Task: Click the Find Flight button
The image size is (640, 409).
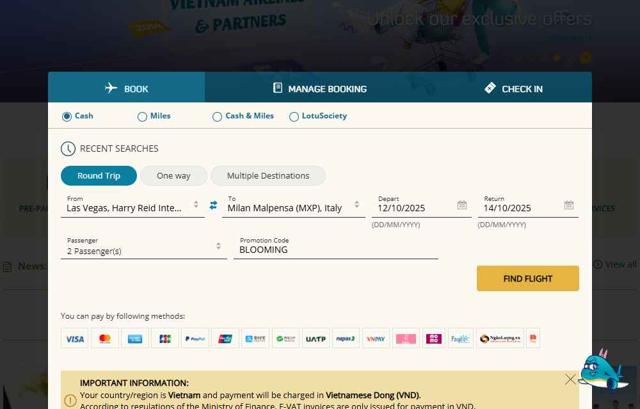Action: (528, 278)
